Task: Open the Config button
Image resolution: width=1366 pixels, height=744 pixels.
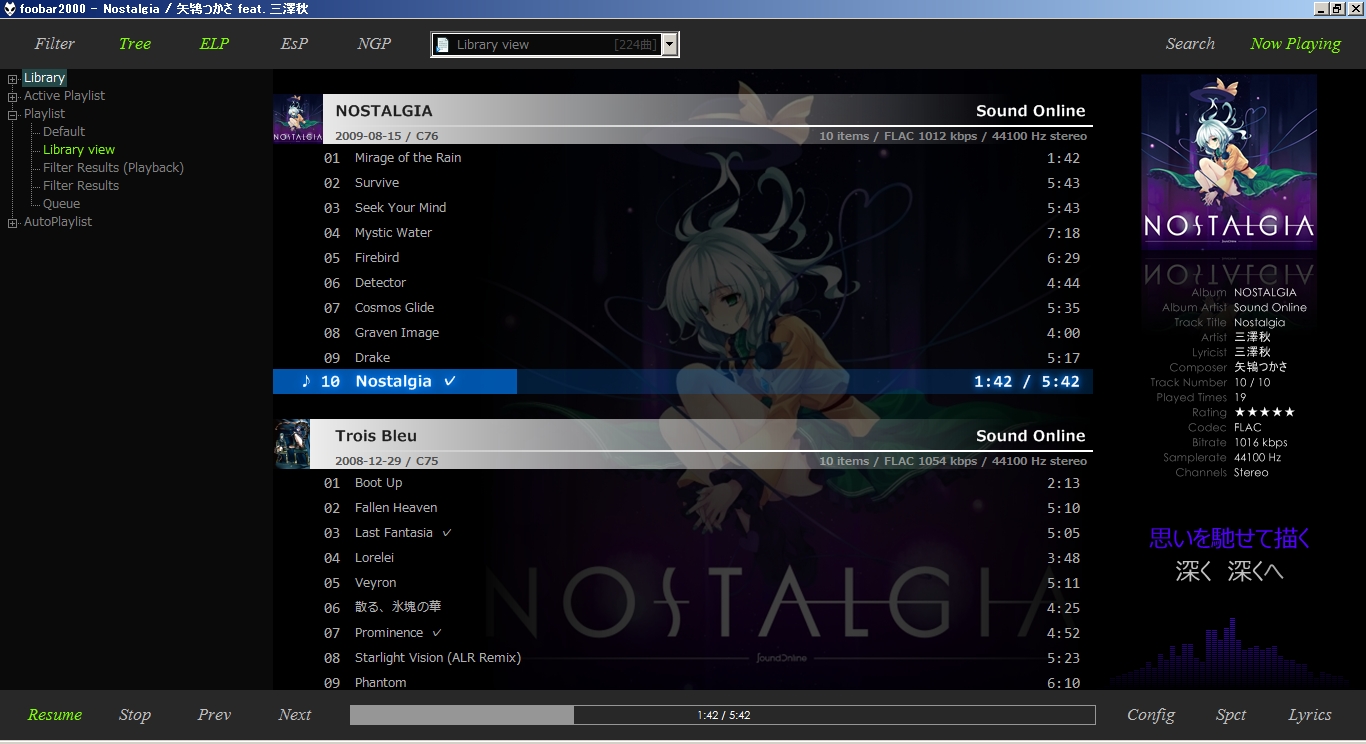Action: click(1151, 715)
